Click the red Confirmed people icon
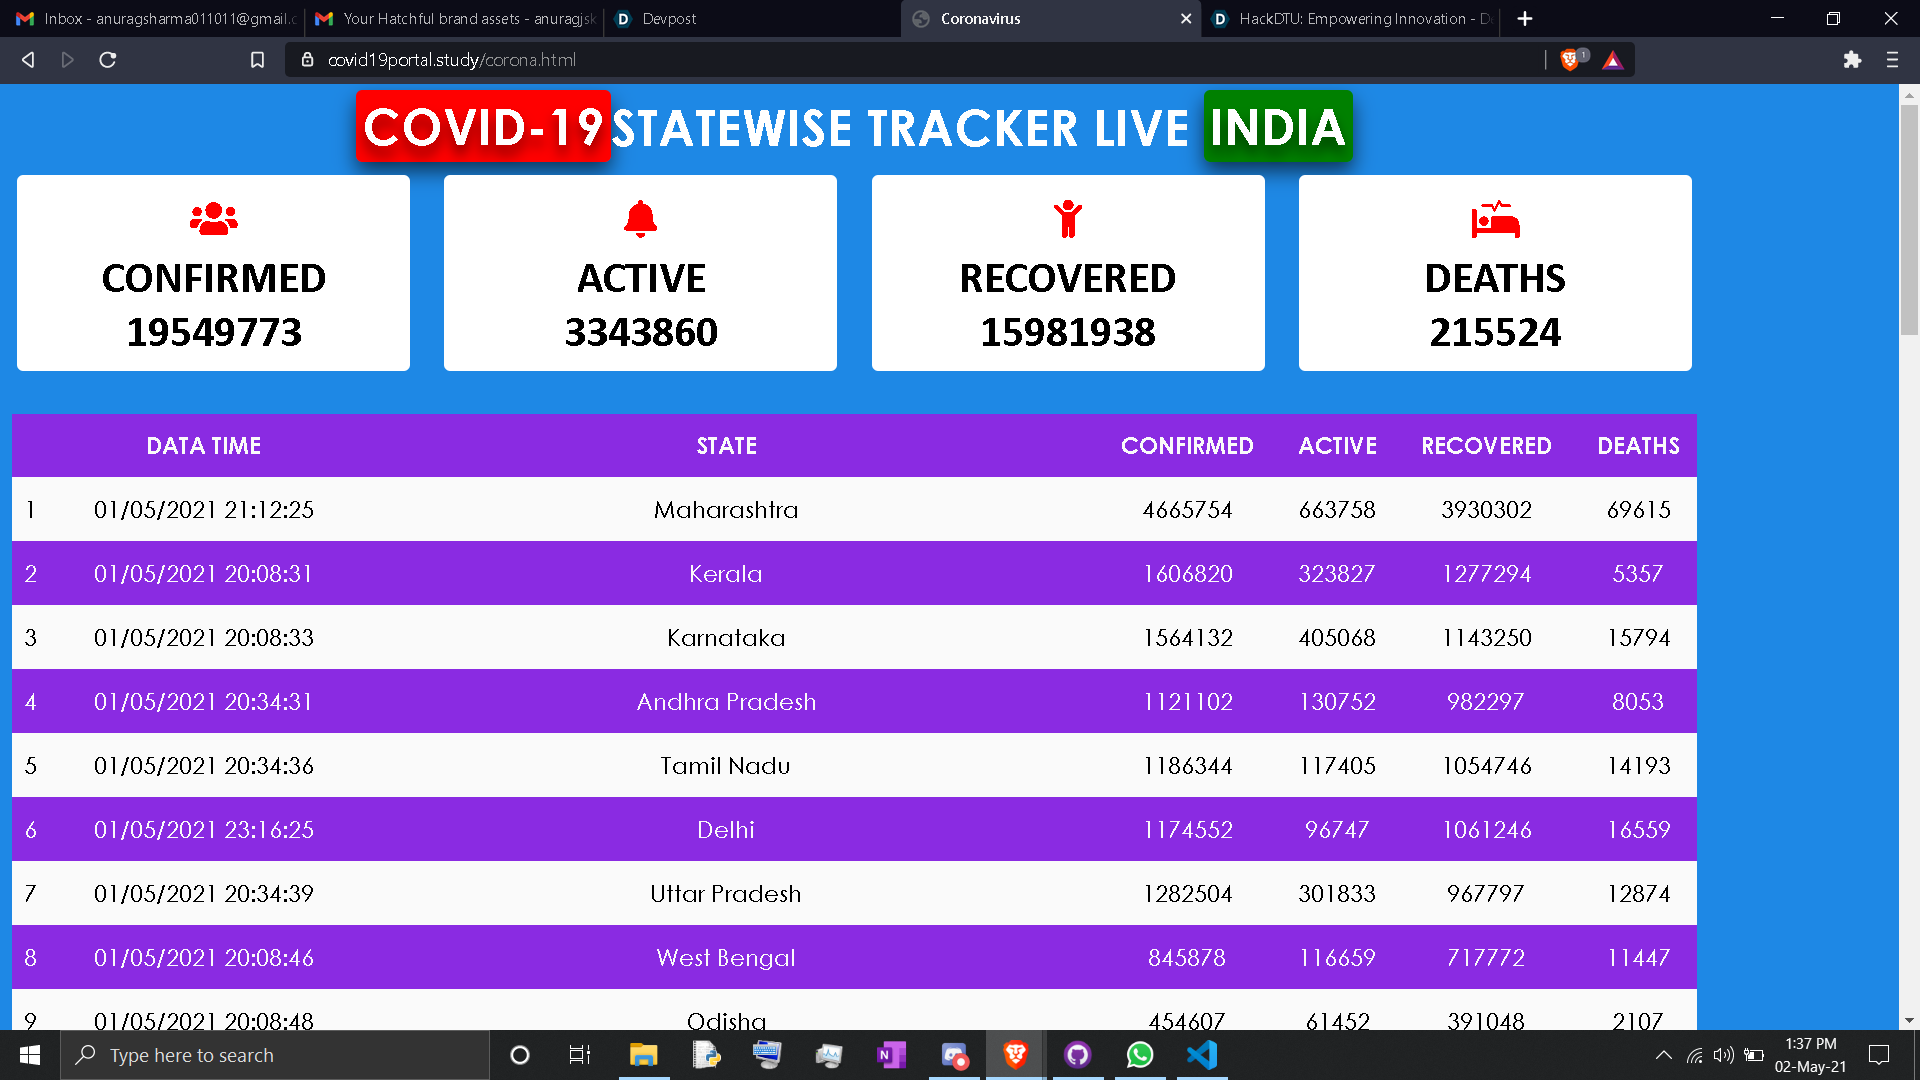The height and width of the screenshot is (1080, 1920). 213,219
